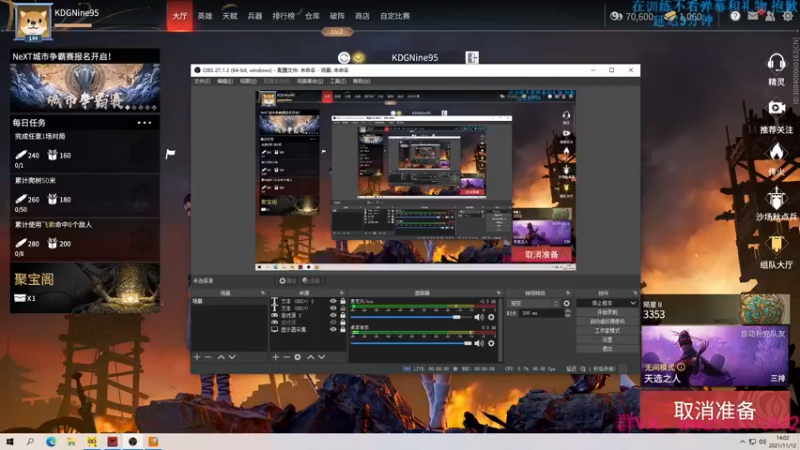Switch to game 商店 tab

(x=362, y=16)
